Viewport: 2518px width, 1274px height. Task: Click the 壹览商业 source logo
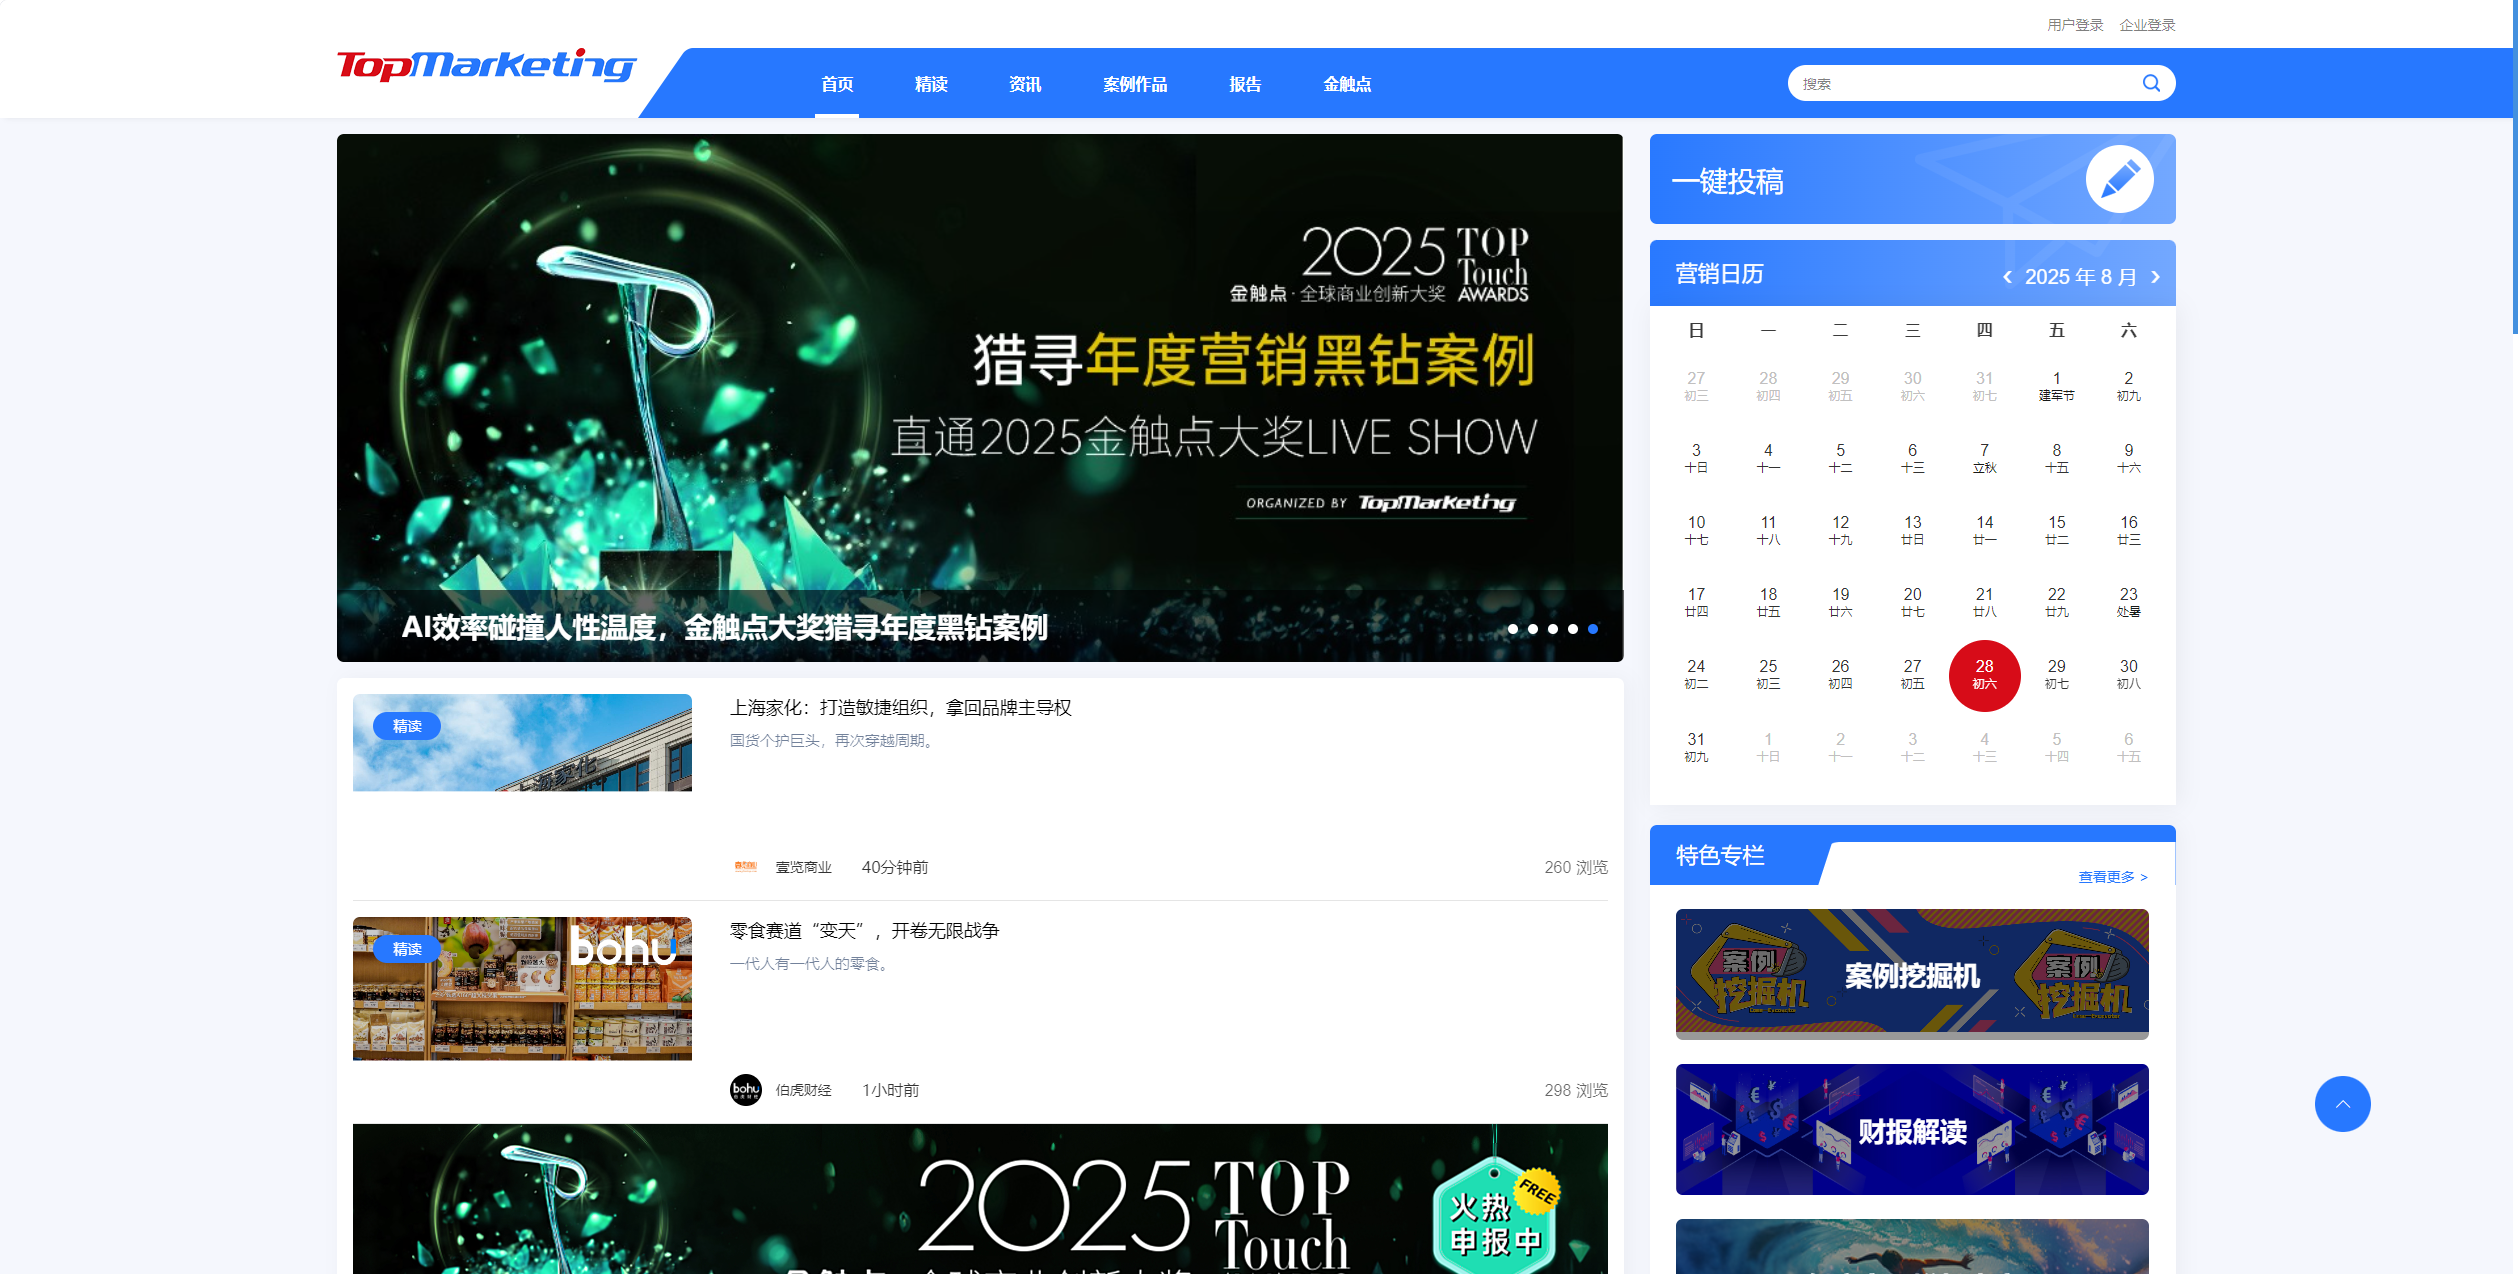(746, 867)
